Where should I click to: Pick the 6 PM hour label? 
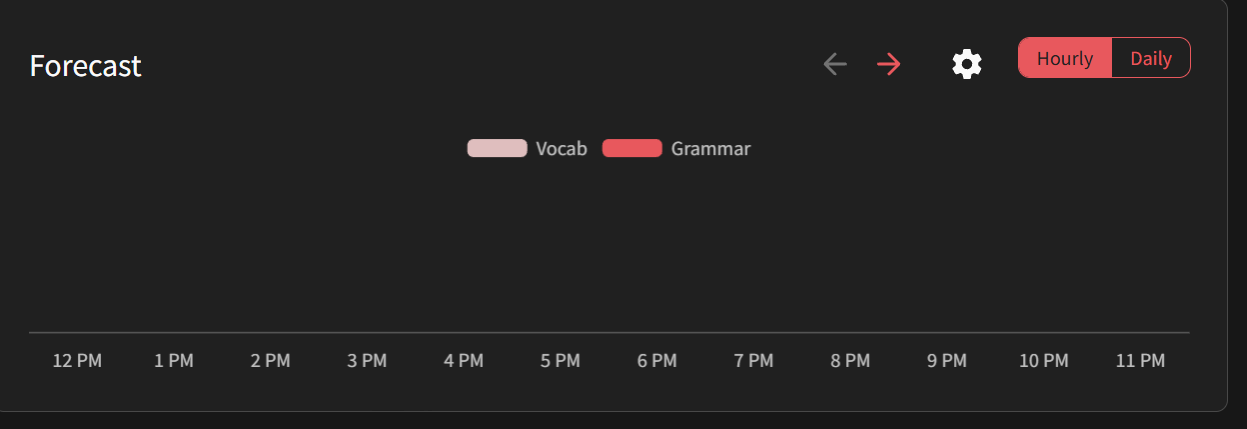click(x=657, y=361)
